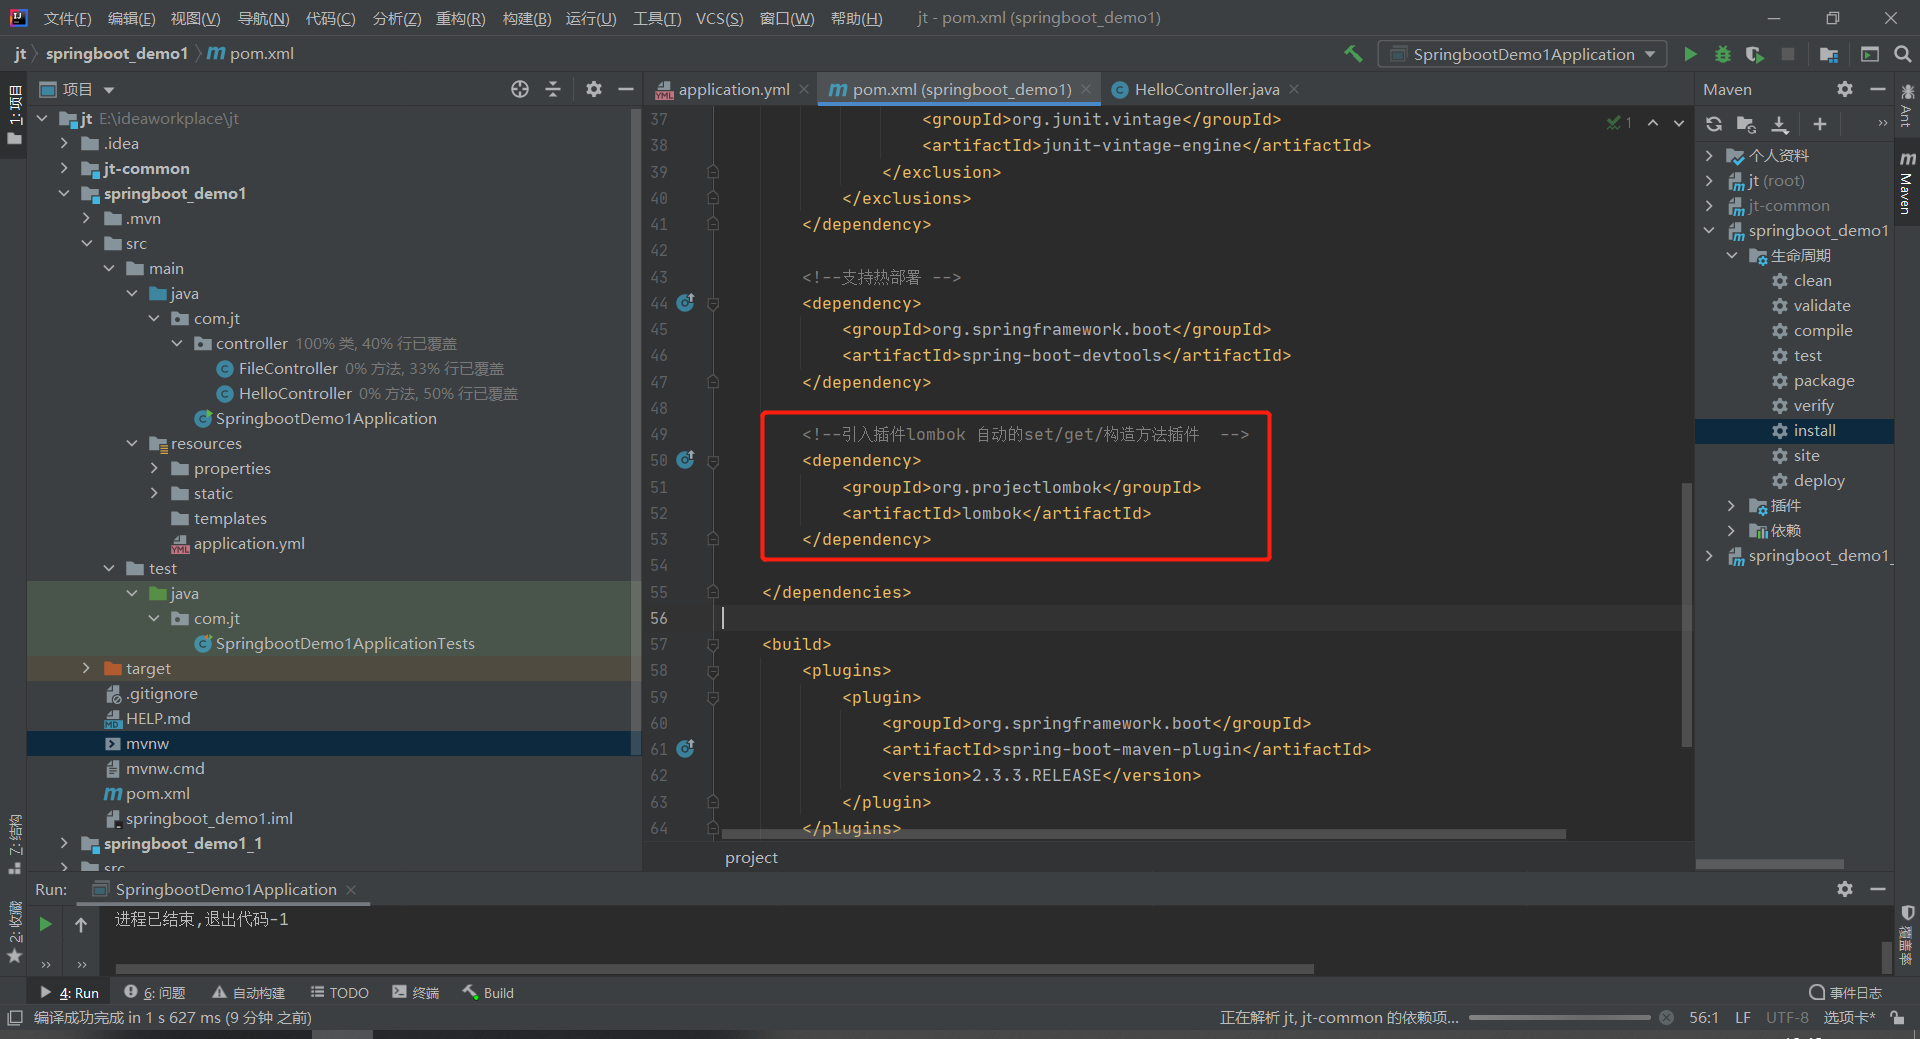Click up arrow in Run panel sidebar

click(x=81, y=924)
